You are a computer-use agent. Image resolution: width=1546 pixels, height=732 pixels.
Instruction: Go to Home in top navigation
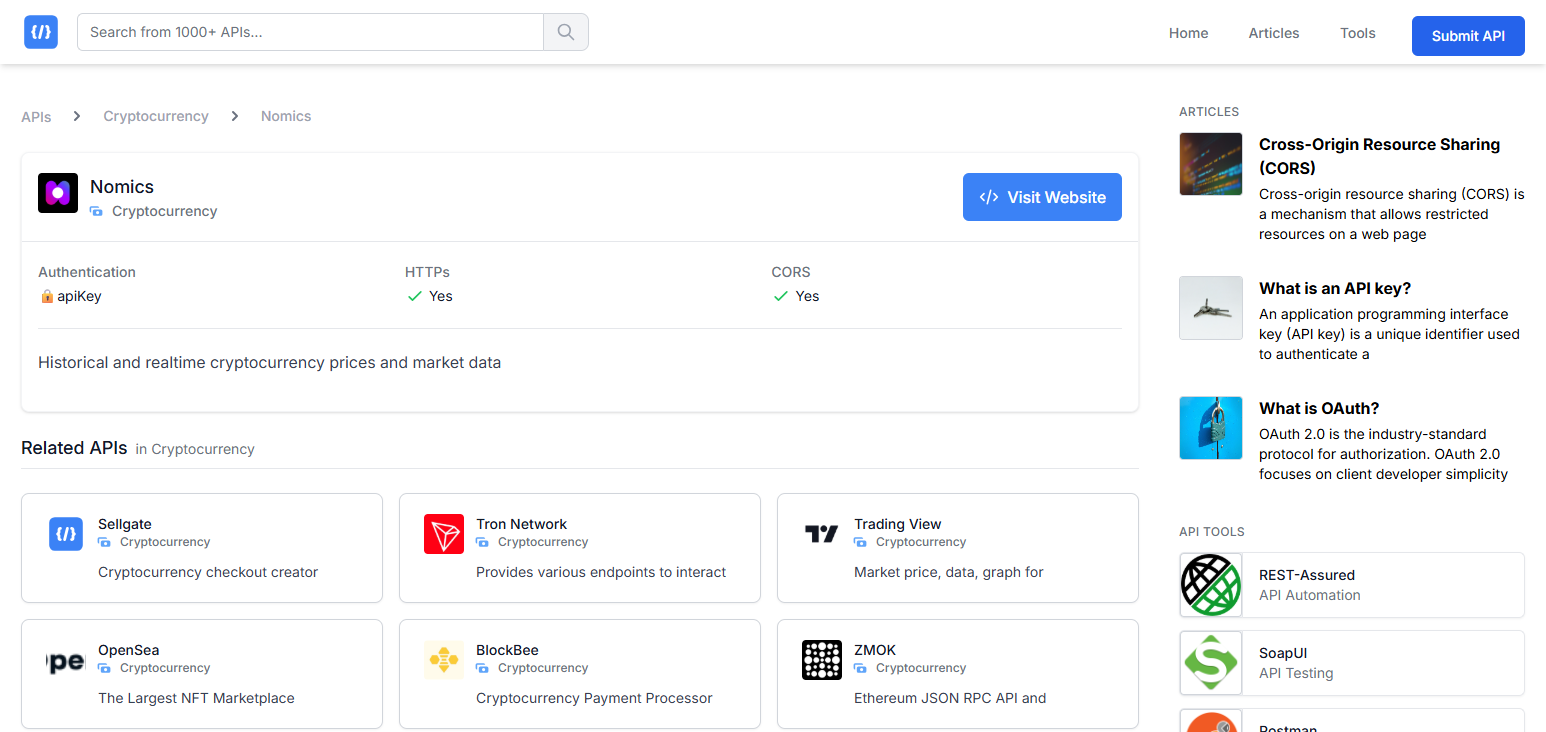click(1189, 33)
